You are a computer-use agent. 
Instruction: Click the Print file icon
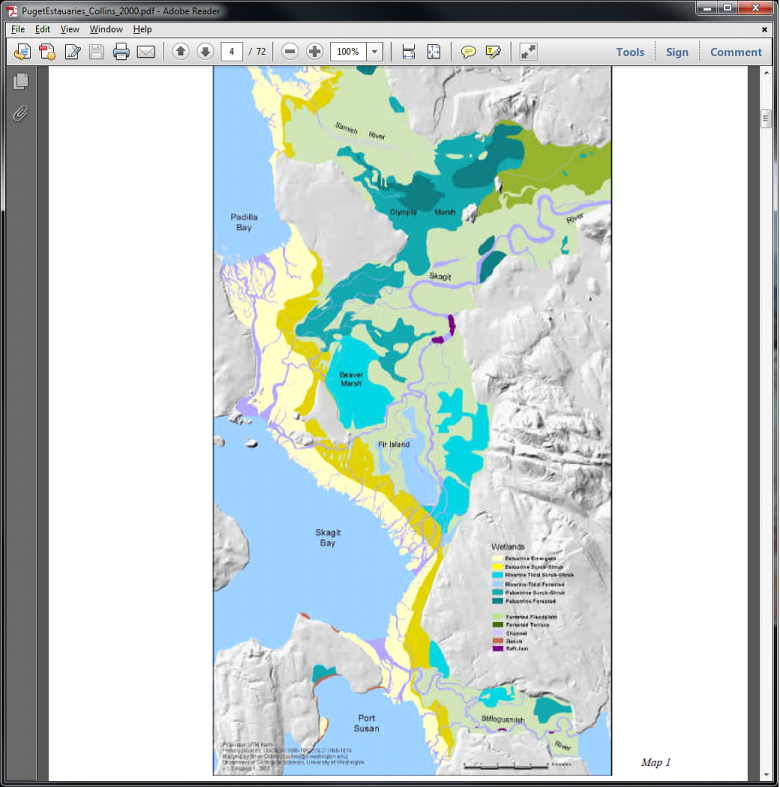121,52
